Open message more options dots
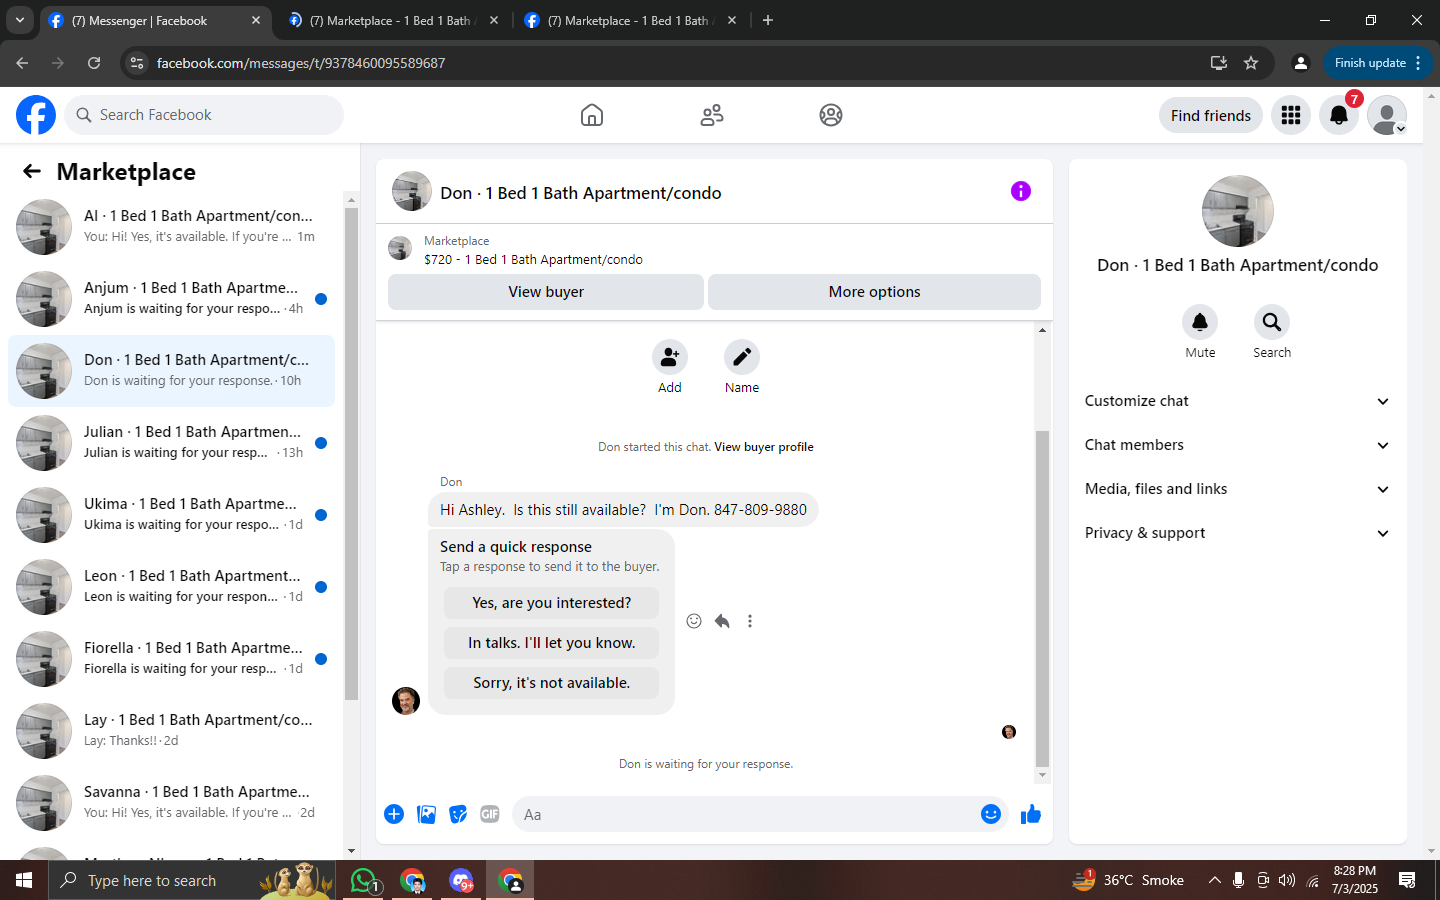Screen dimensions: 1440x900 click(x=750, y=621)
